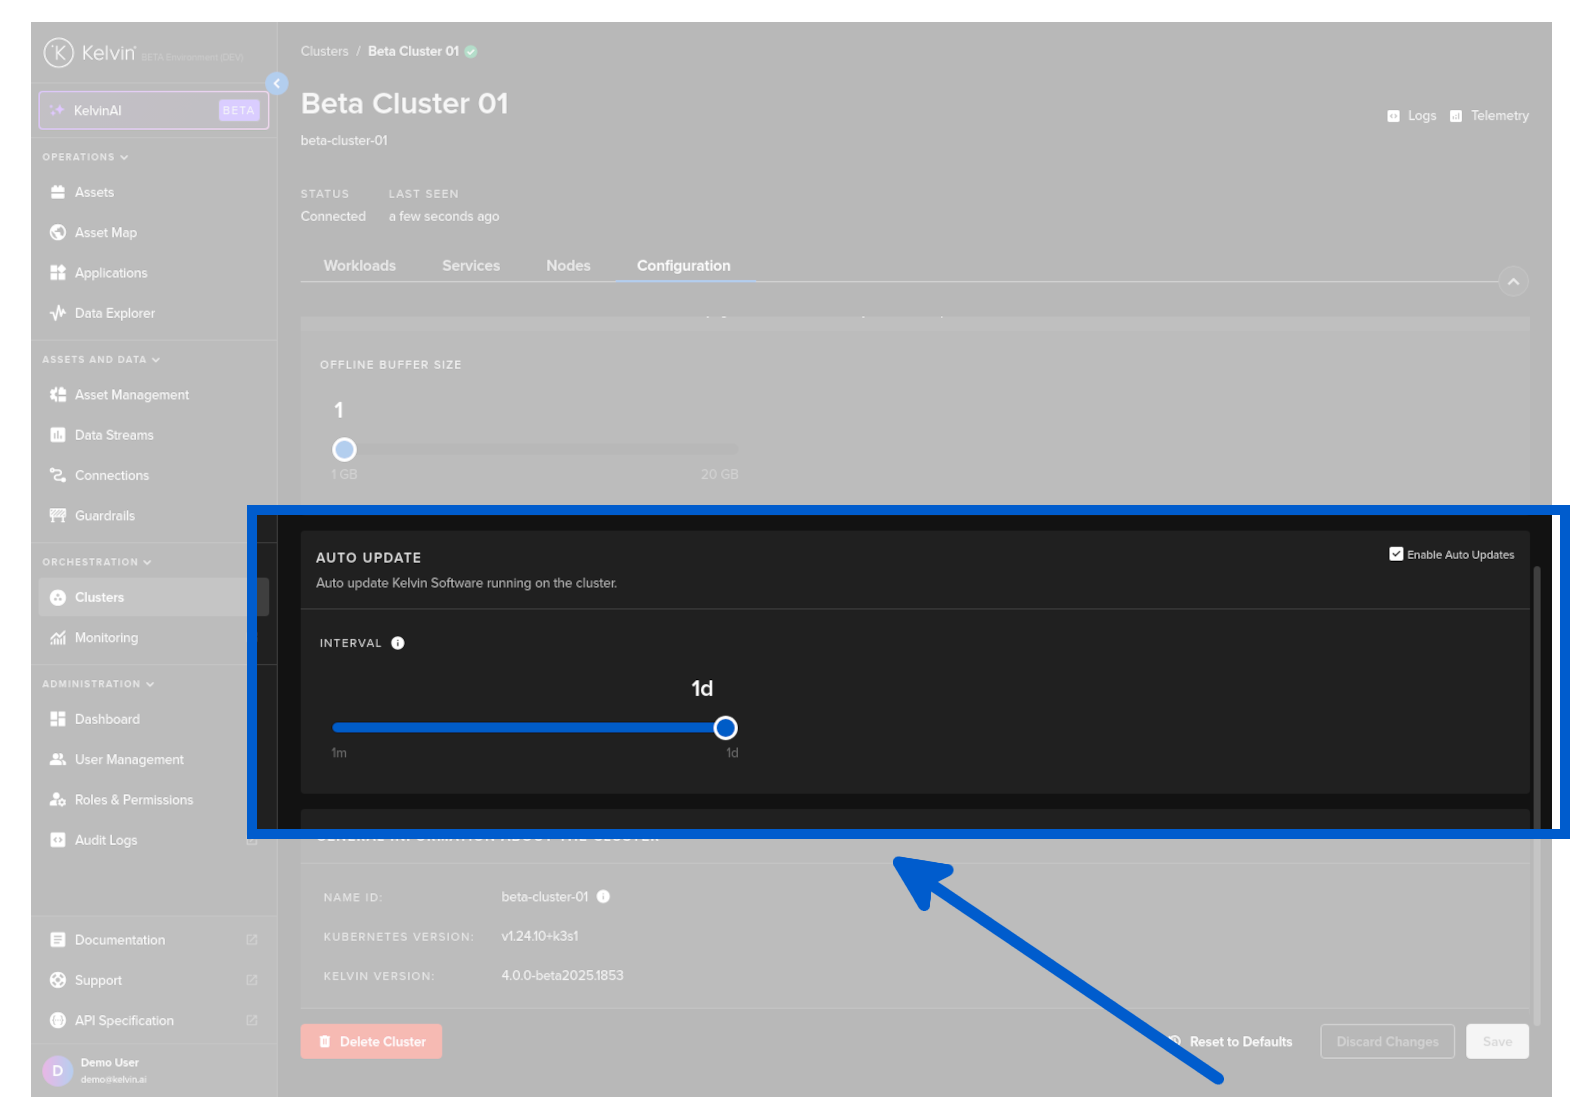Click the Delete Cluster button
Viewport: 1584px width, 1120px height.
[x=371, y=1042]
